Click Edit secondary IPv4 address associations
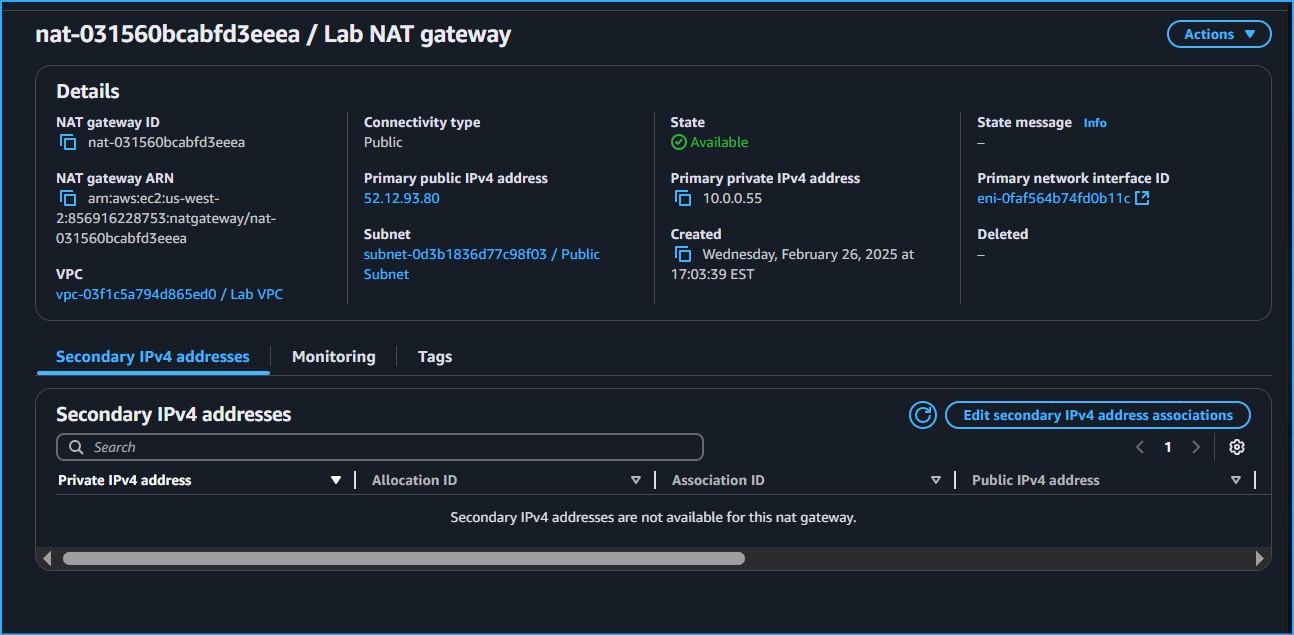 [1097, 415]
